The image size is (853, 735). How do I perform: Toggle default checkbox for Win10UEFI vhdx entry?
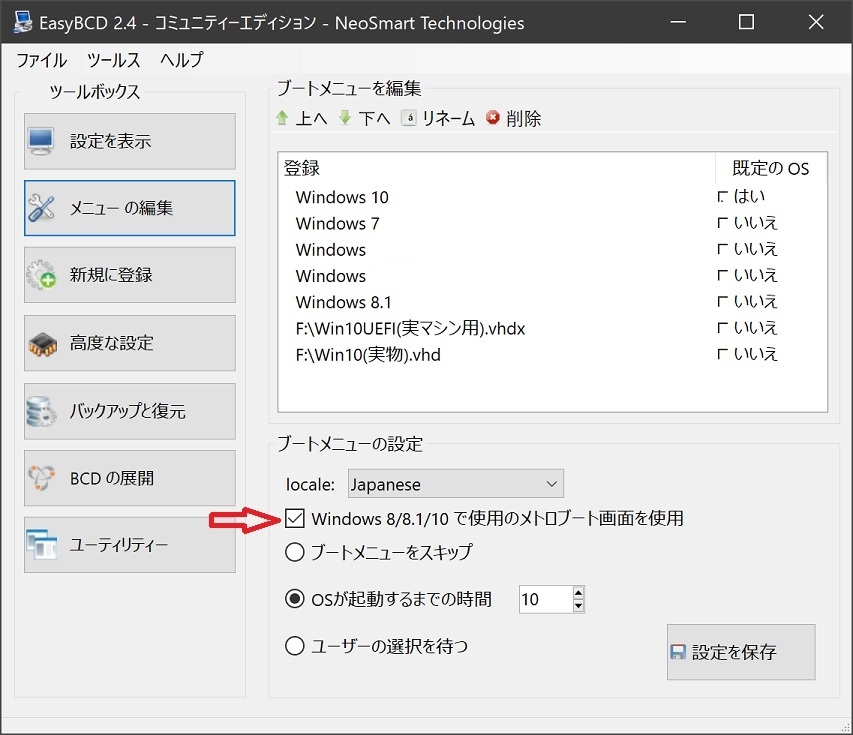click(722, 328)
